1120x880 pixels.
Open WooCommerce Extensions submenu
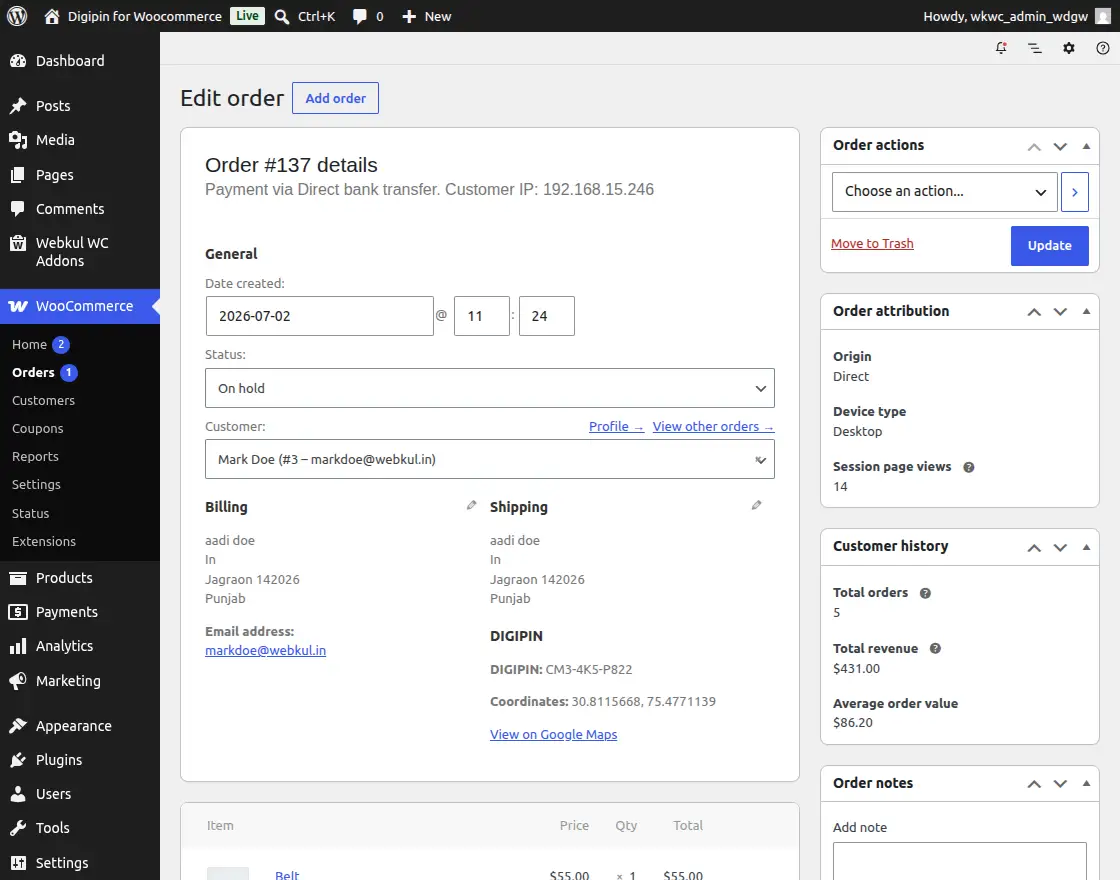coord(44,541)
